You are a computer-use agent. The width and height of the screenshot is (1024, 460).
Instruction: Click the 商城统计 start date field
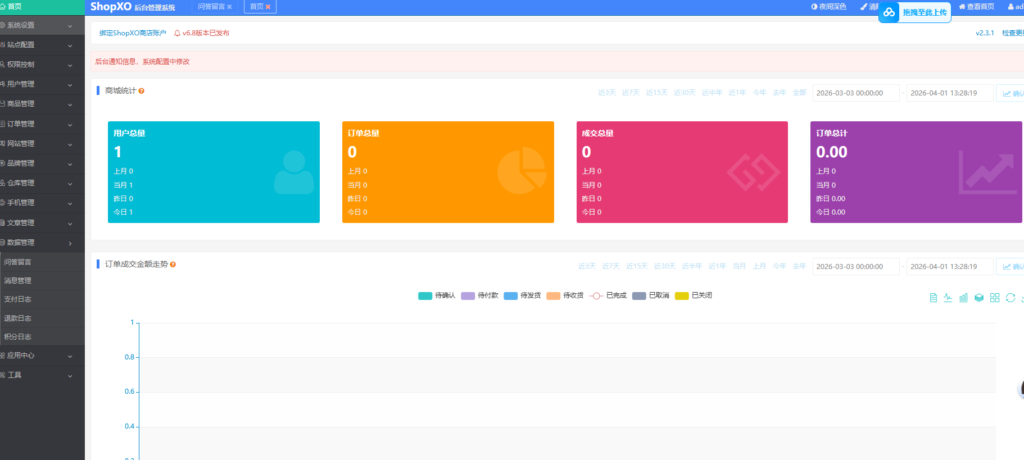tap(855, 93)
